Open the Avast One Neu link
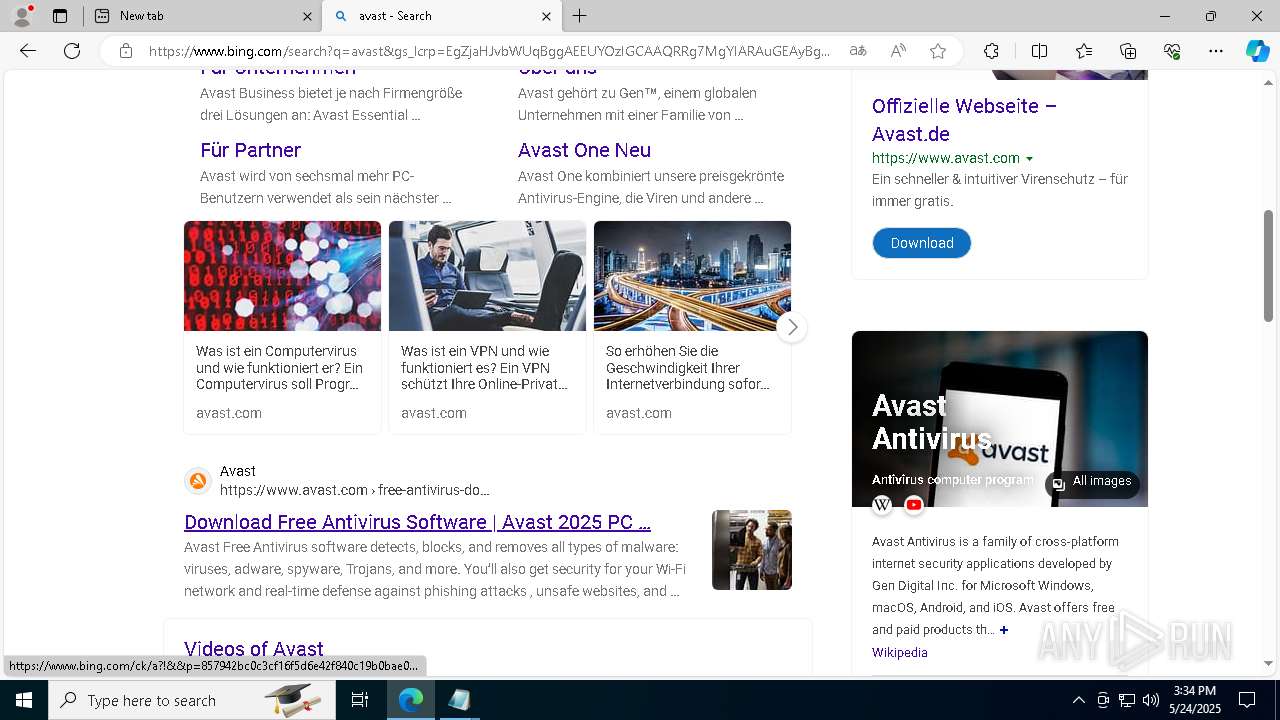 [584, 150]
